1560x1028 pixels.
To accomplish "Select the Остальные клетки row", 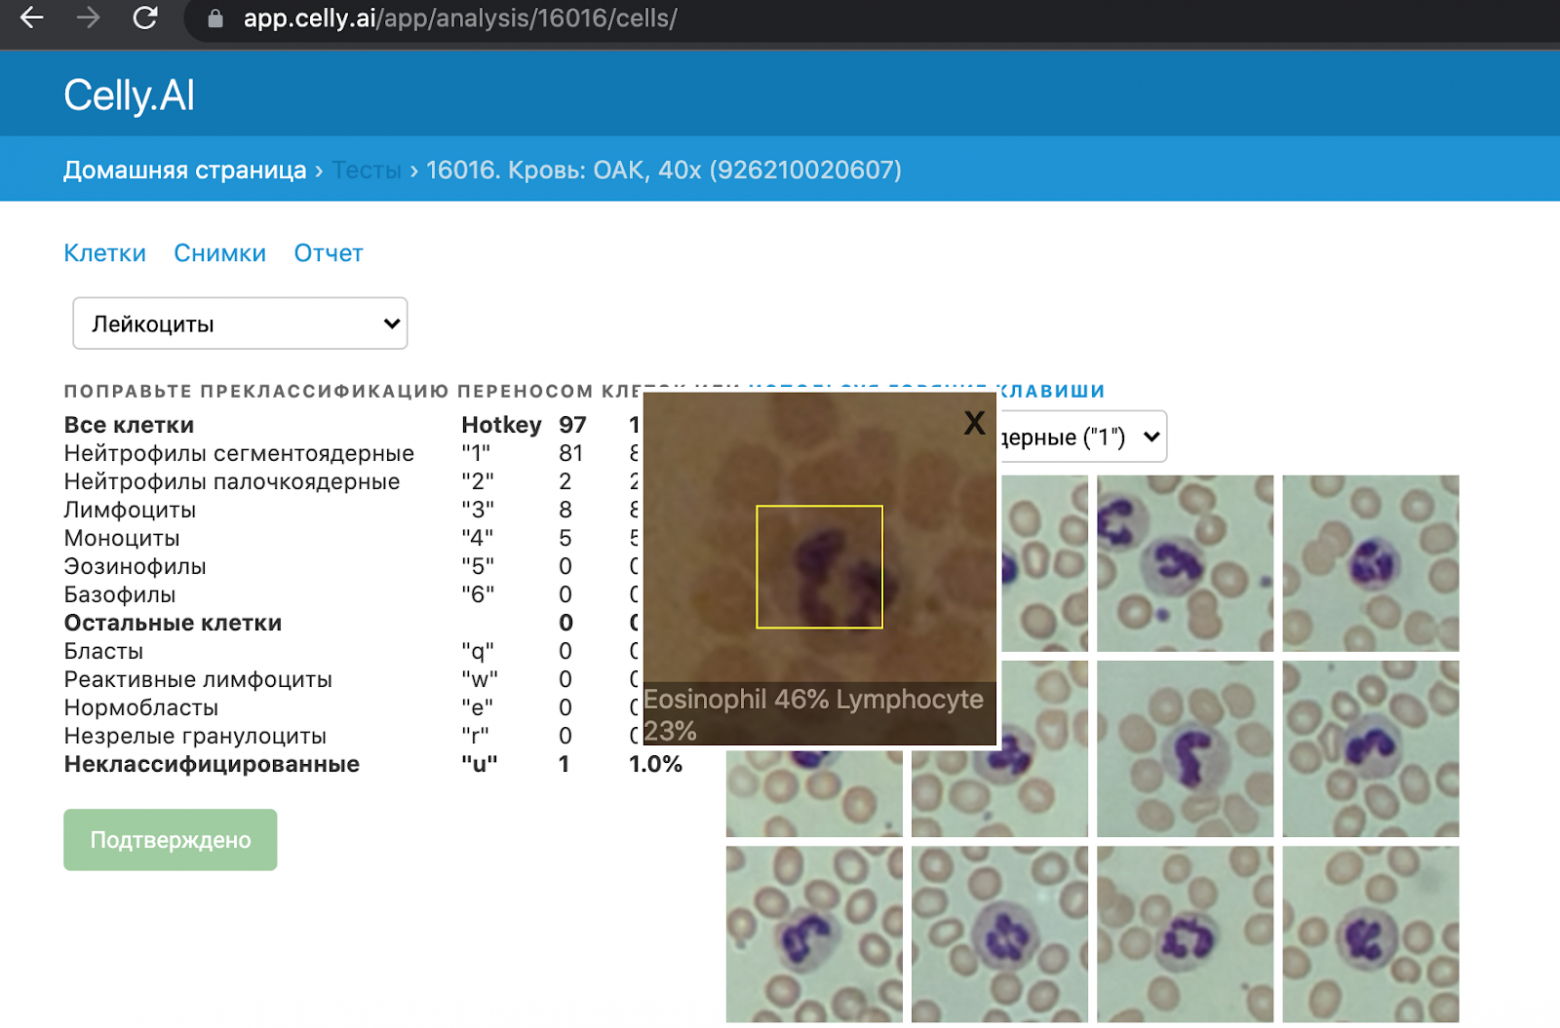I will [173, 623].
